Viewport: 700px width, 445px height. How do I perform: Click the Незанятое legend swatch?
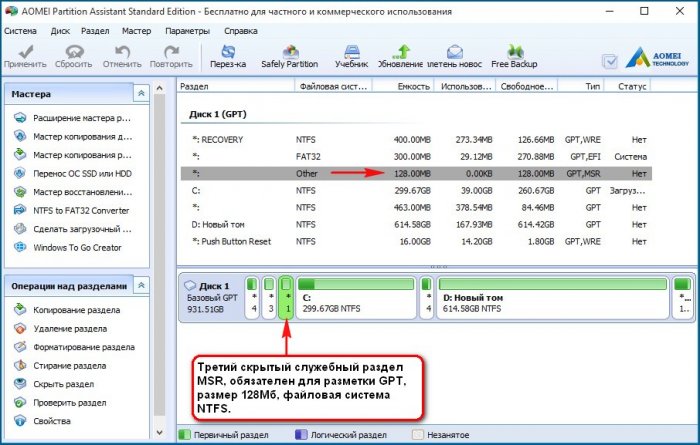tap(417, 434)
